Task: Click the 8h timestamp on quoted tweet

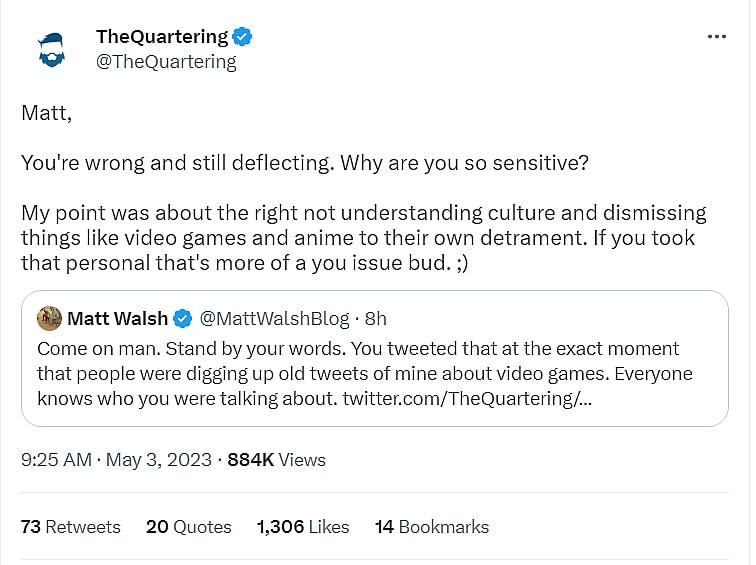Action: 375,319
